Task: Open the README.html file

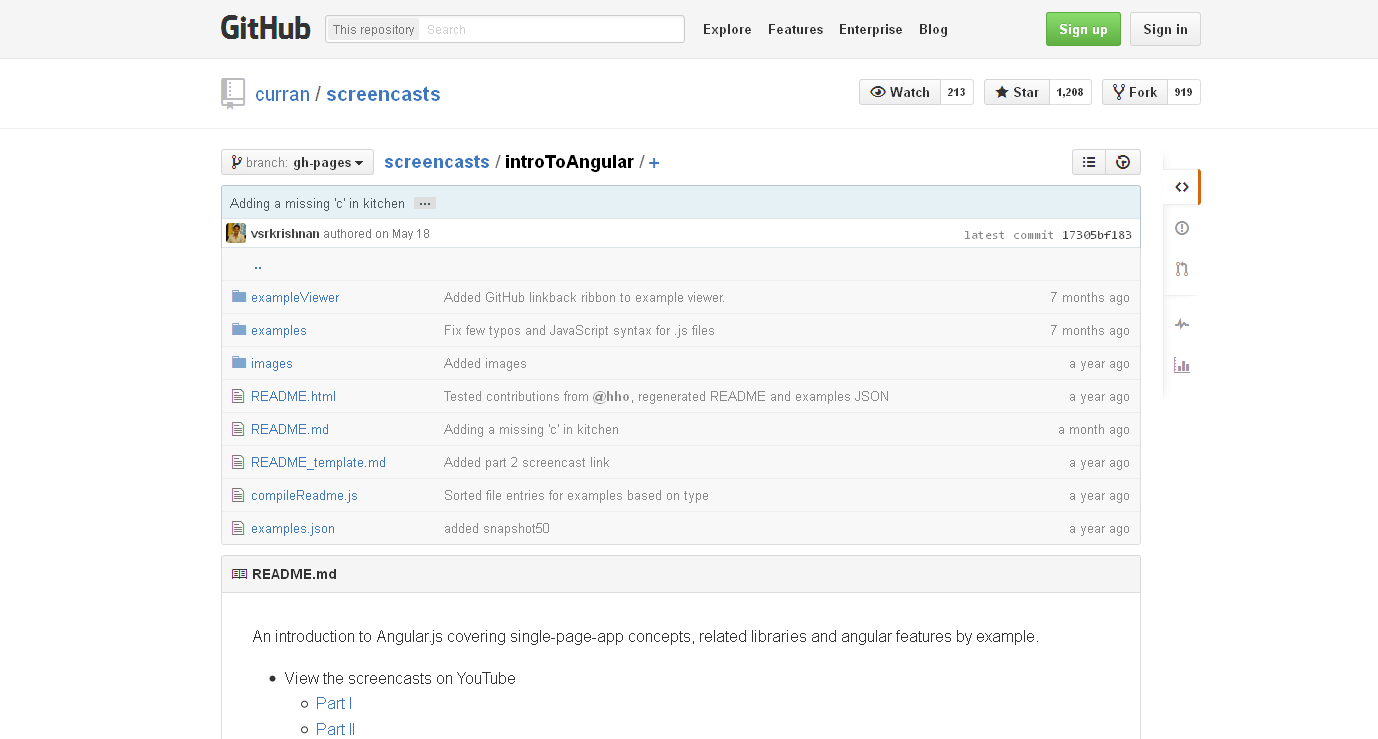Action: click(x=293, y=396)
